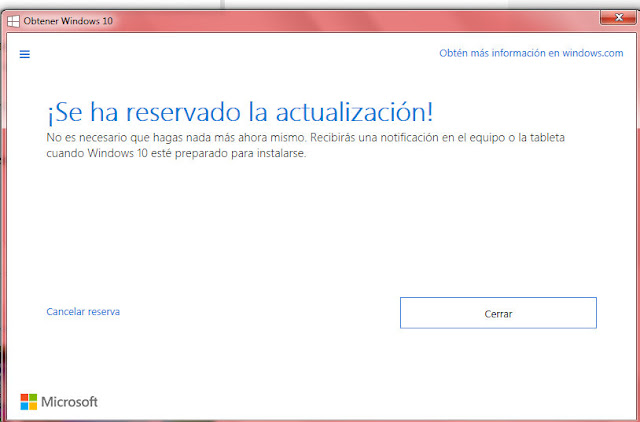The image size is (640, 422).
Task: Click the 'Cancelar reserva' link
Action: (83, 312)
